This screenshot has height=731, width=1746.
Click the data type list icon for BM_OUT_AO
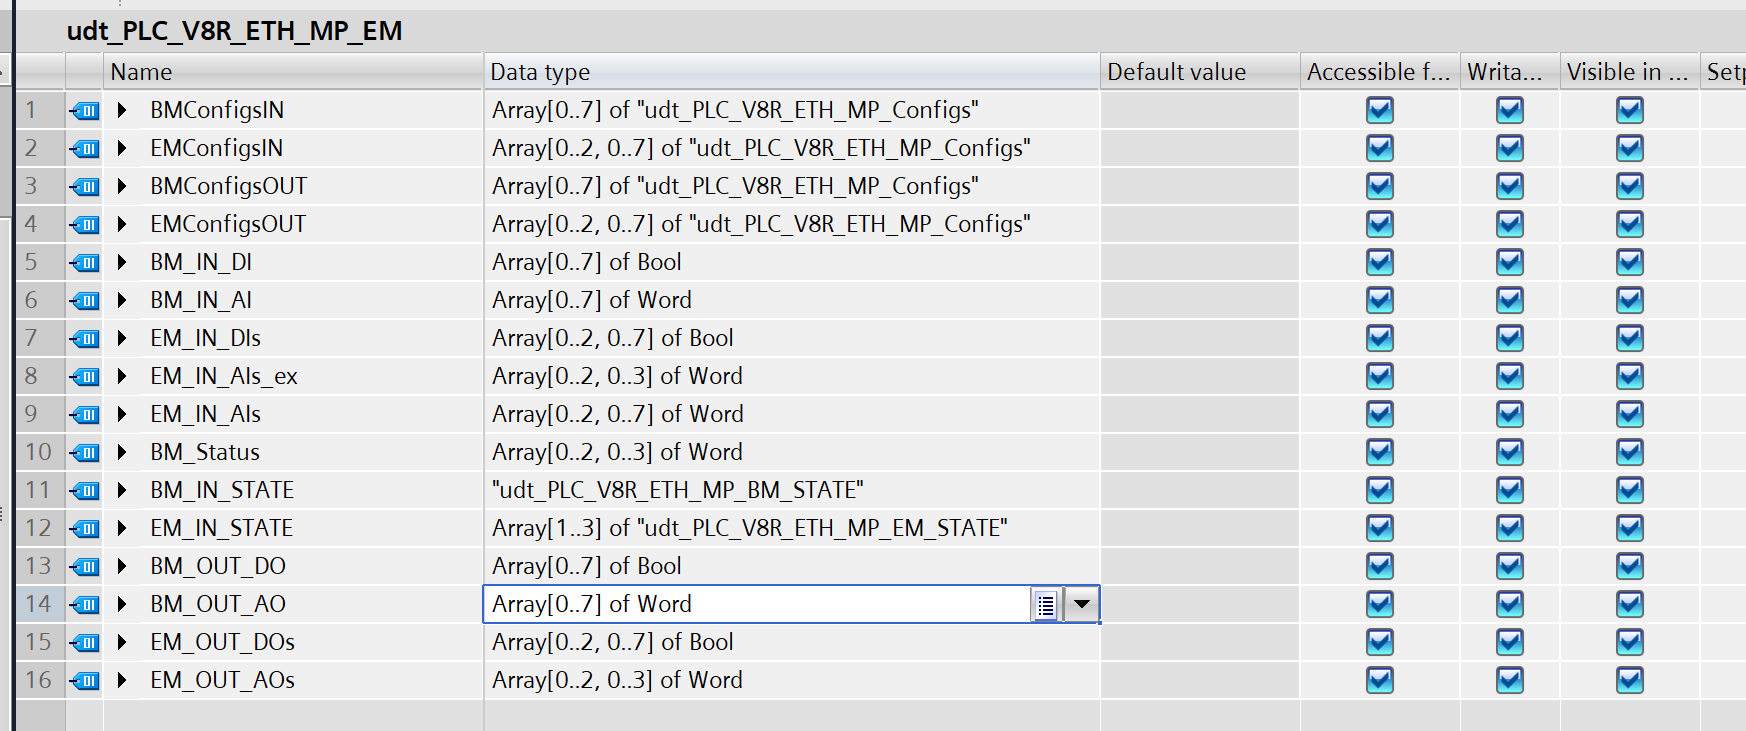coord(1045,605)
